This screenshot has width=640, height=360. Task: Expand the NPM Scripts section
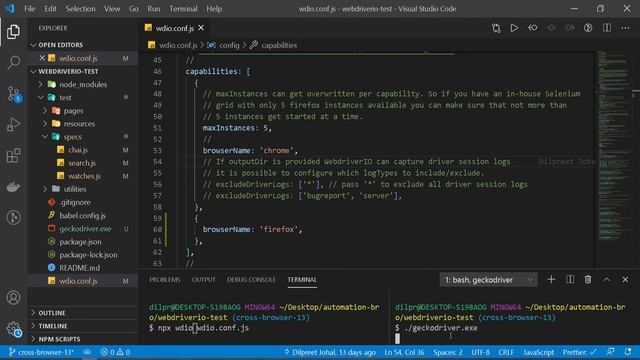pos(83,339)
